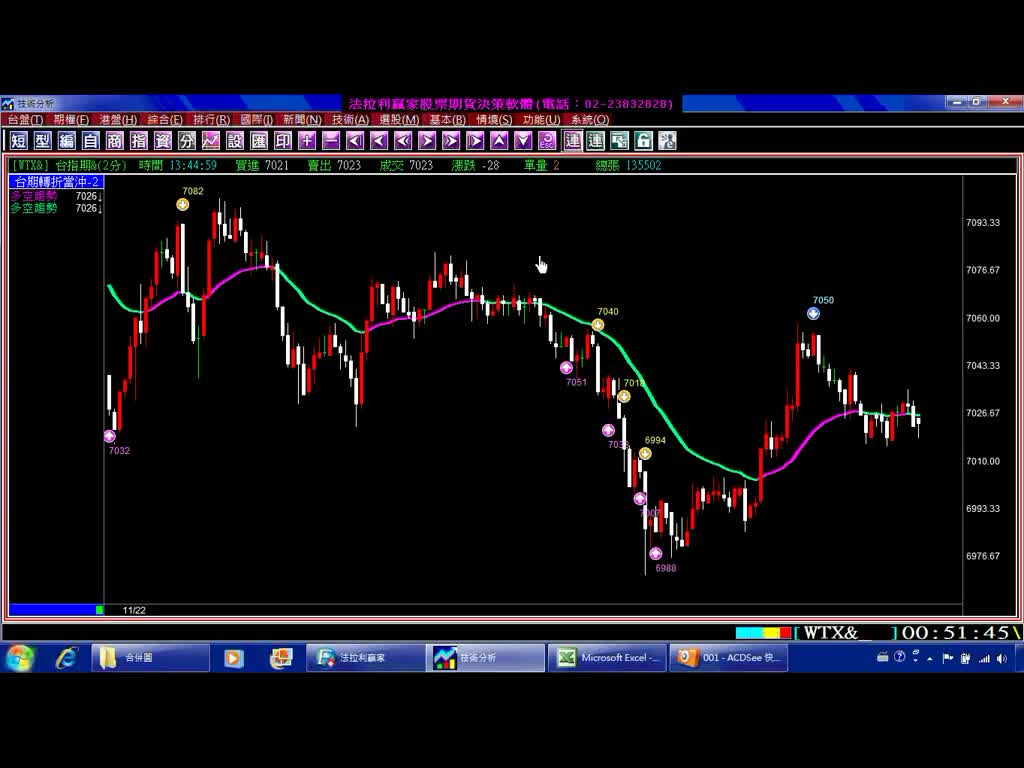Open the 國際(I) menu
This screenshot has width=1024, height=768.
[257, 120]
